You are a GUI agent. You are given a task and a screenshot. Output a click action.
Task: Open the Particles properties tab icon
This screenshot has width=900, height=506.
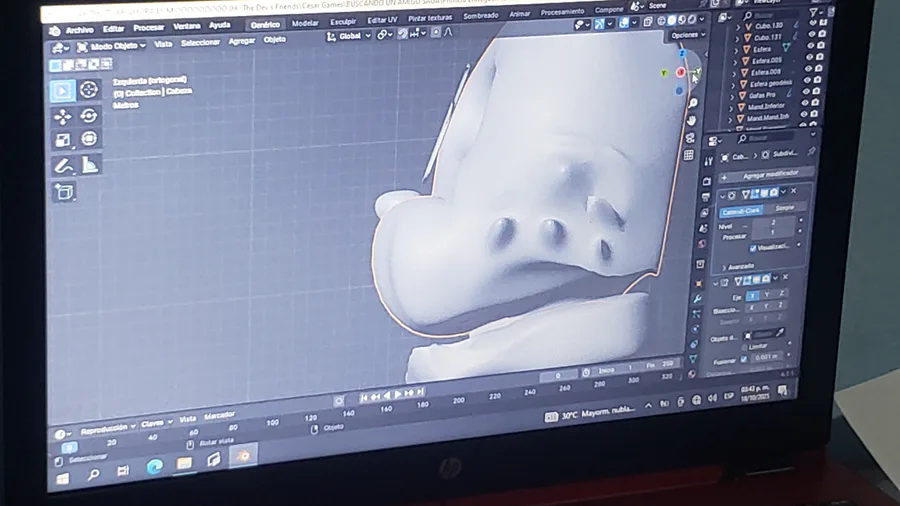tap(697, 314)
